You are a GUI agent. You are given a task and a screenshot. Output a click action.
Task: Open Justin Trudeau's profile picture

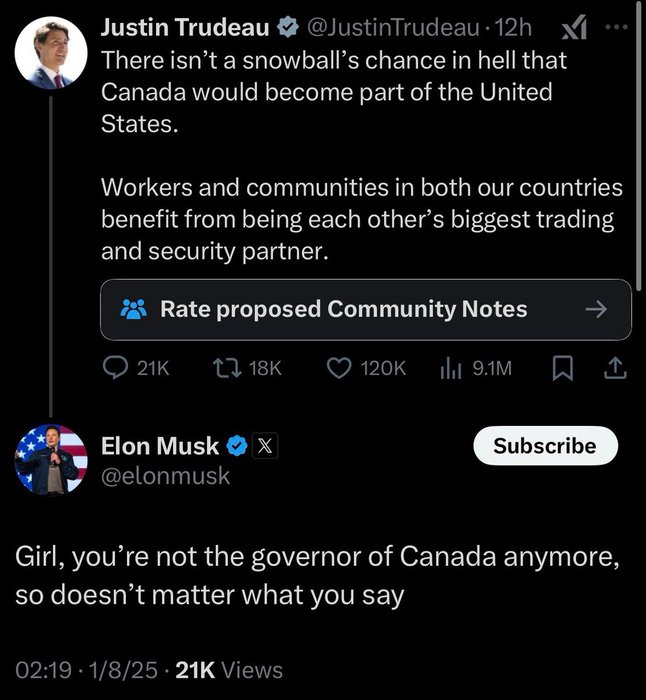pyautogui.click(x=51, y=52)
